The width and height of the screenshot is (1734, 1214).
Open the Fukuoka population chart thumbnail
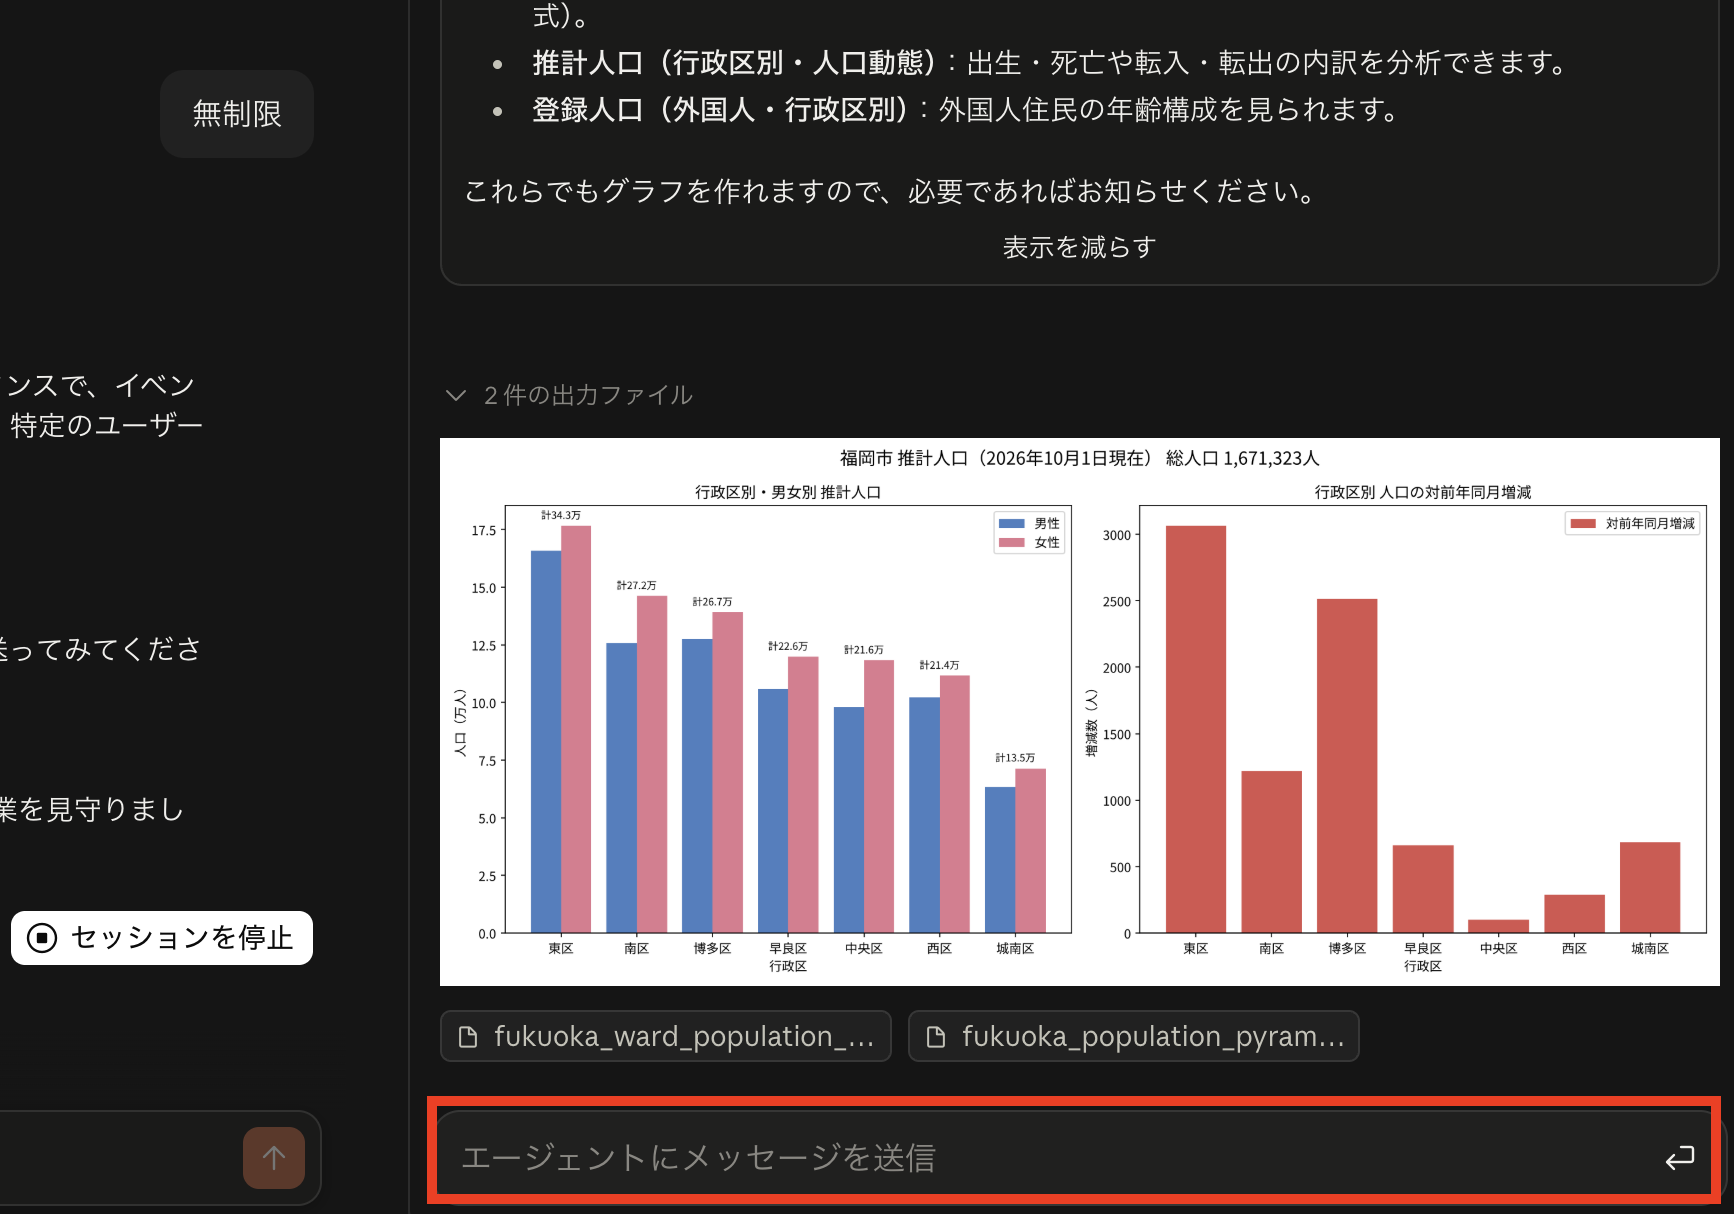(1079, 711)
